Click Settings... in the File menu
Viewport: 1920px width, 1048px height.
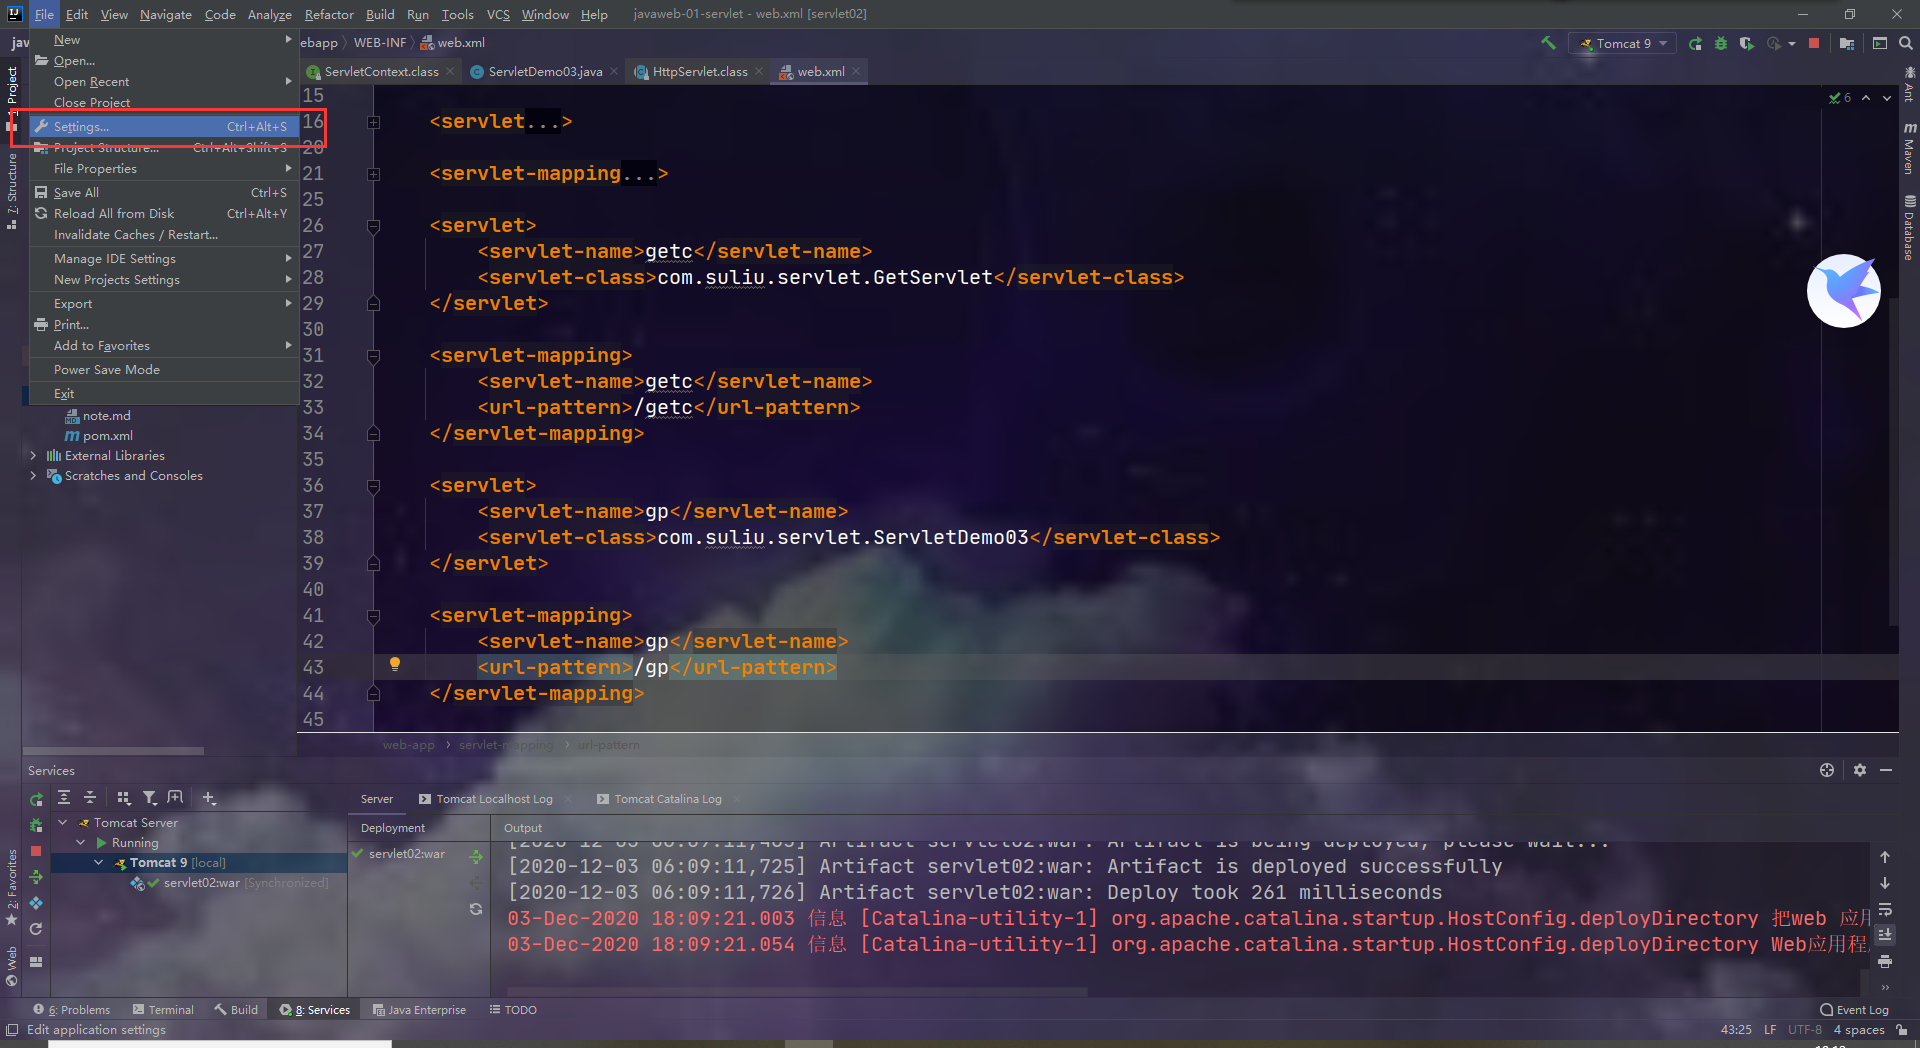click(x=165, y=127)
